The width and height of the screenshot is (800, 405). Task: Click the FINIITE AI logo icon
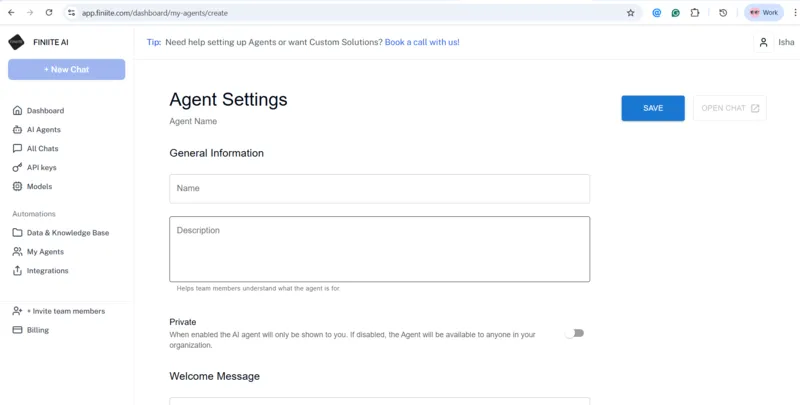coord(16,42)
